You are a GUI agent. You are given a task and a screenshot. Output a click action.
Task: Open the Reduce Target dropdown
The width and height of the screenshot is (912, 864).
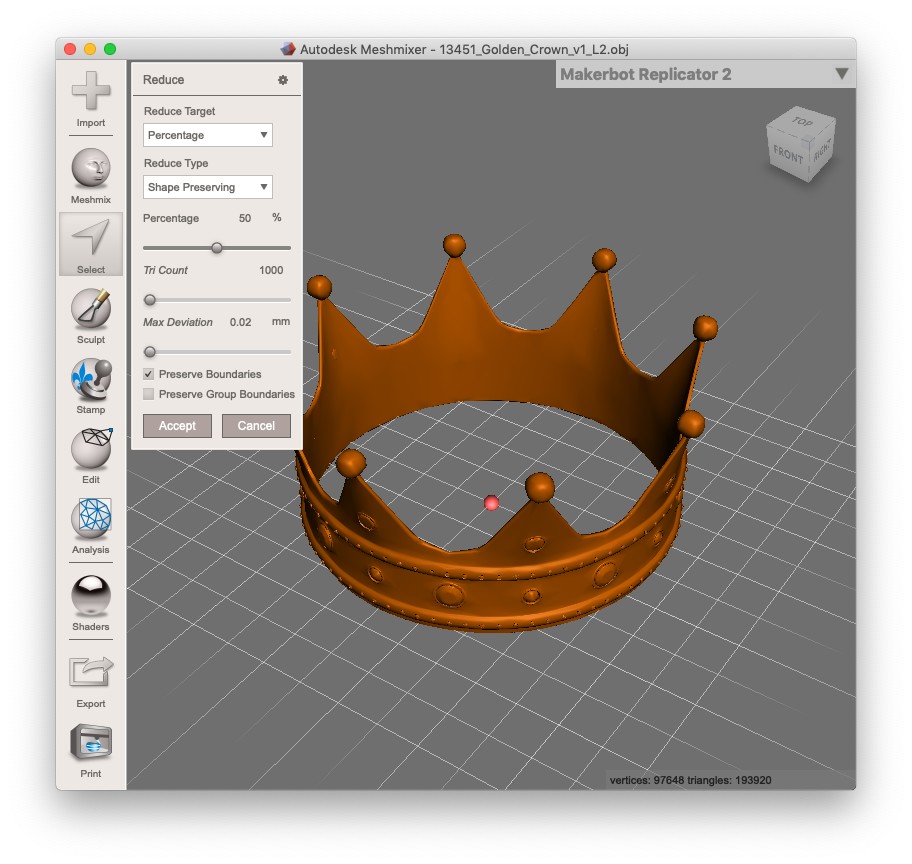(207, 134)
